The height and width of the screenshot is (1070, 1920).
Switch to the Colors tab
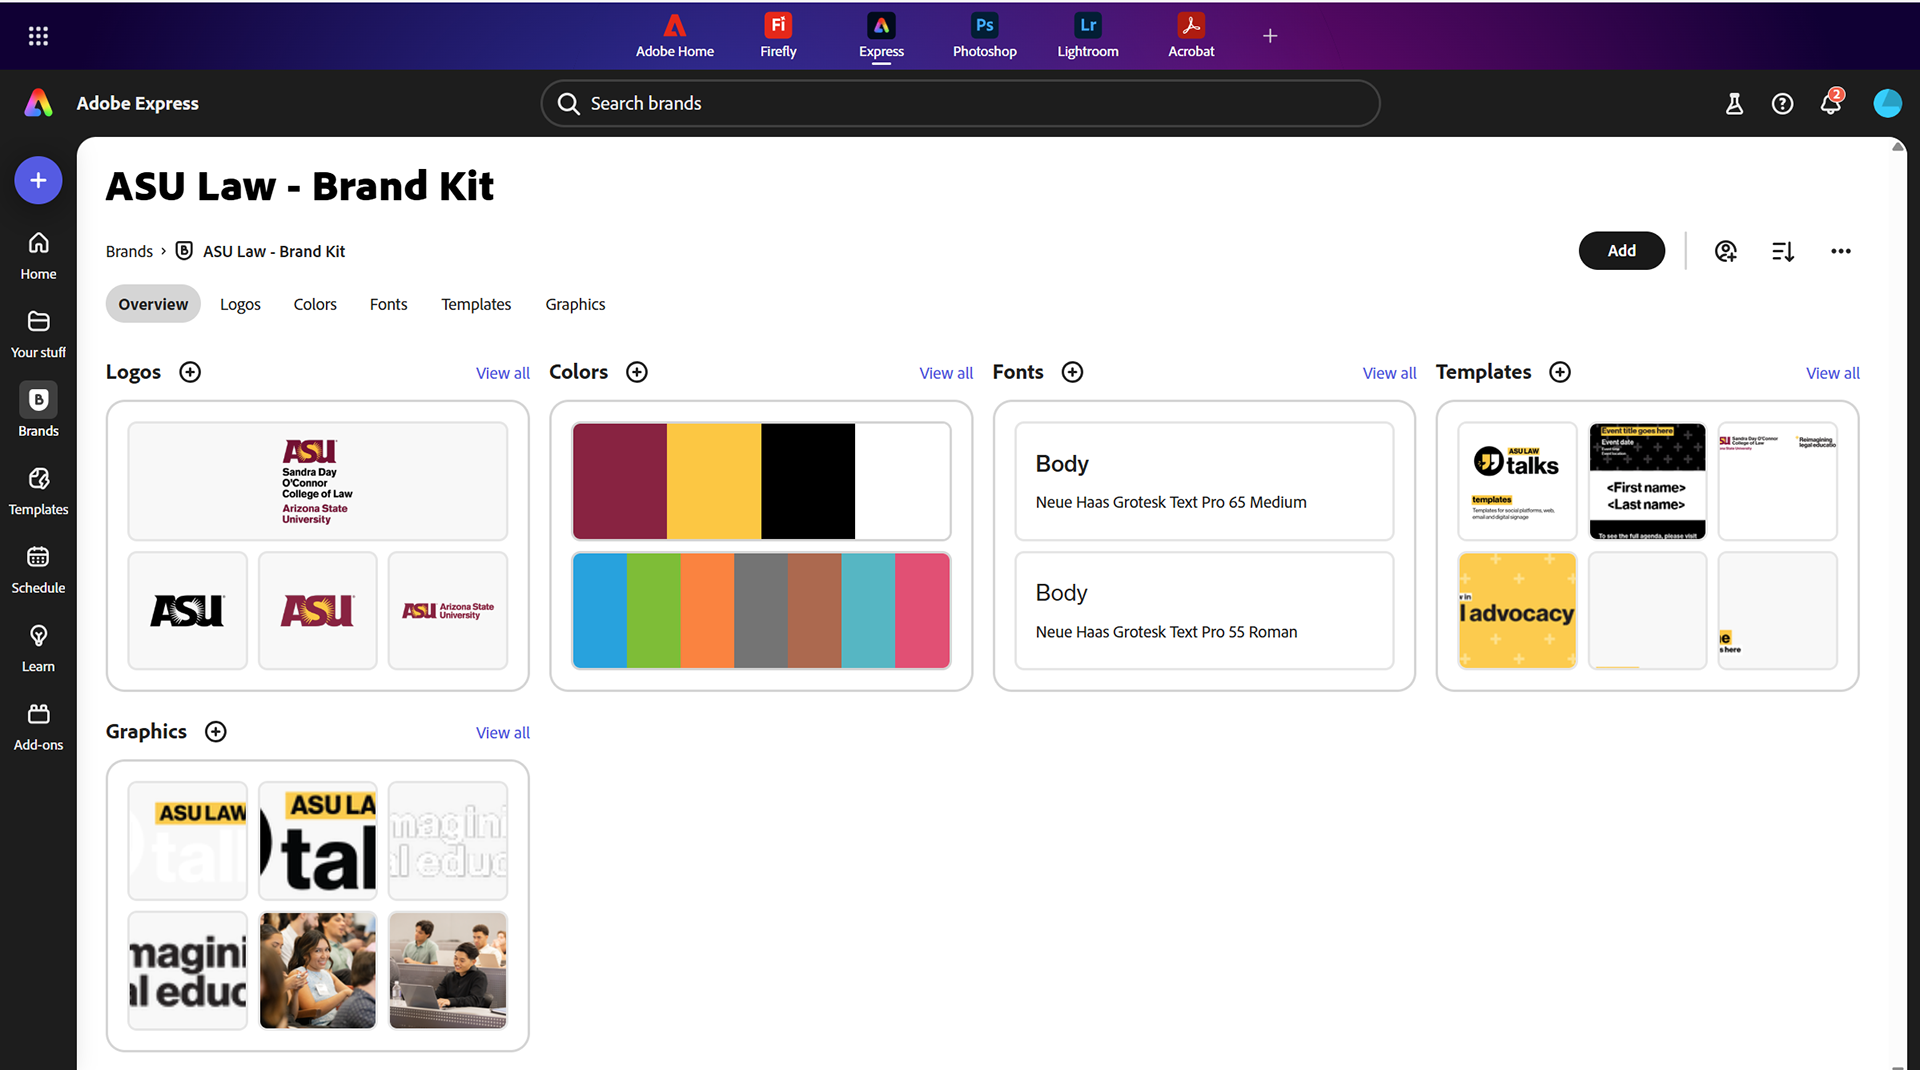(x=315, y=304)
